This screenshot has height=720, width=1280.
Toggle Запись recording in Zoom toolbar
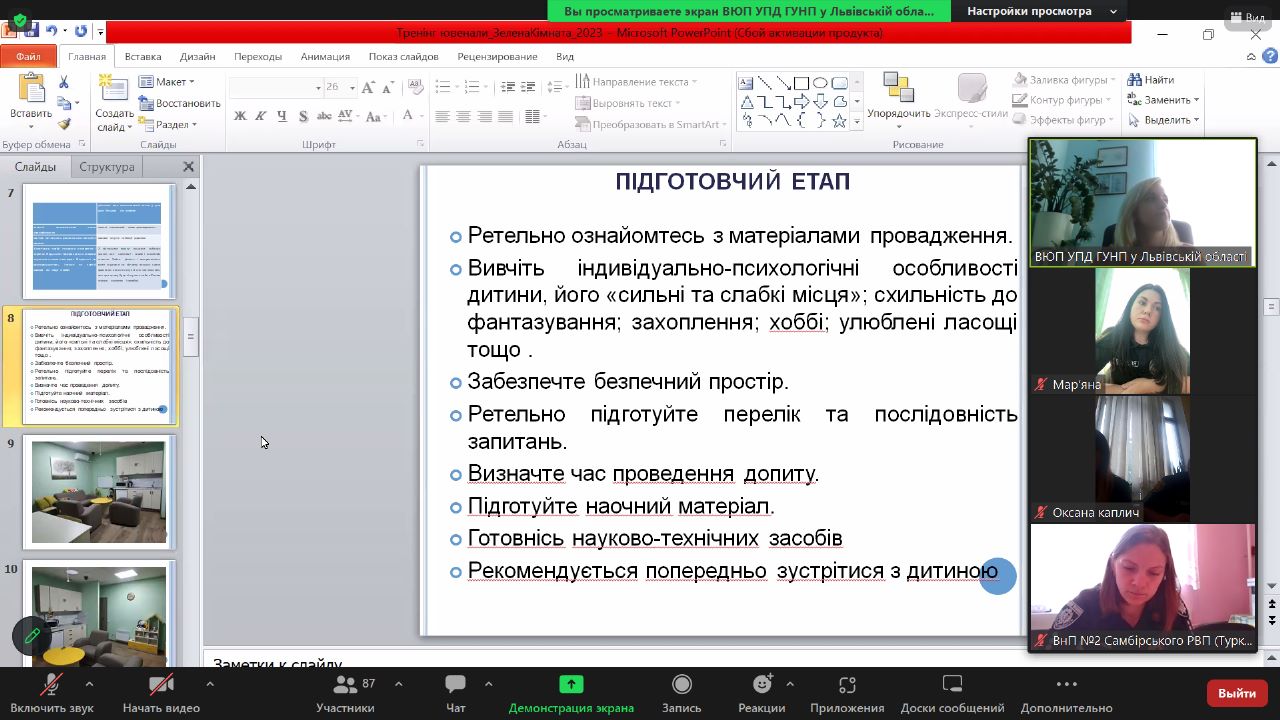click(x=681, y=686)
